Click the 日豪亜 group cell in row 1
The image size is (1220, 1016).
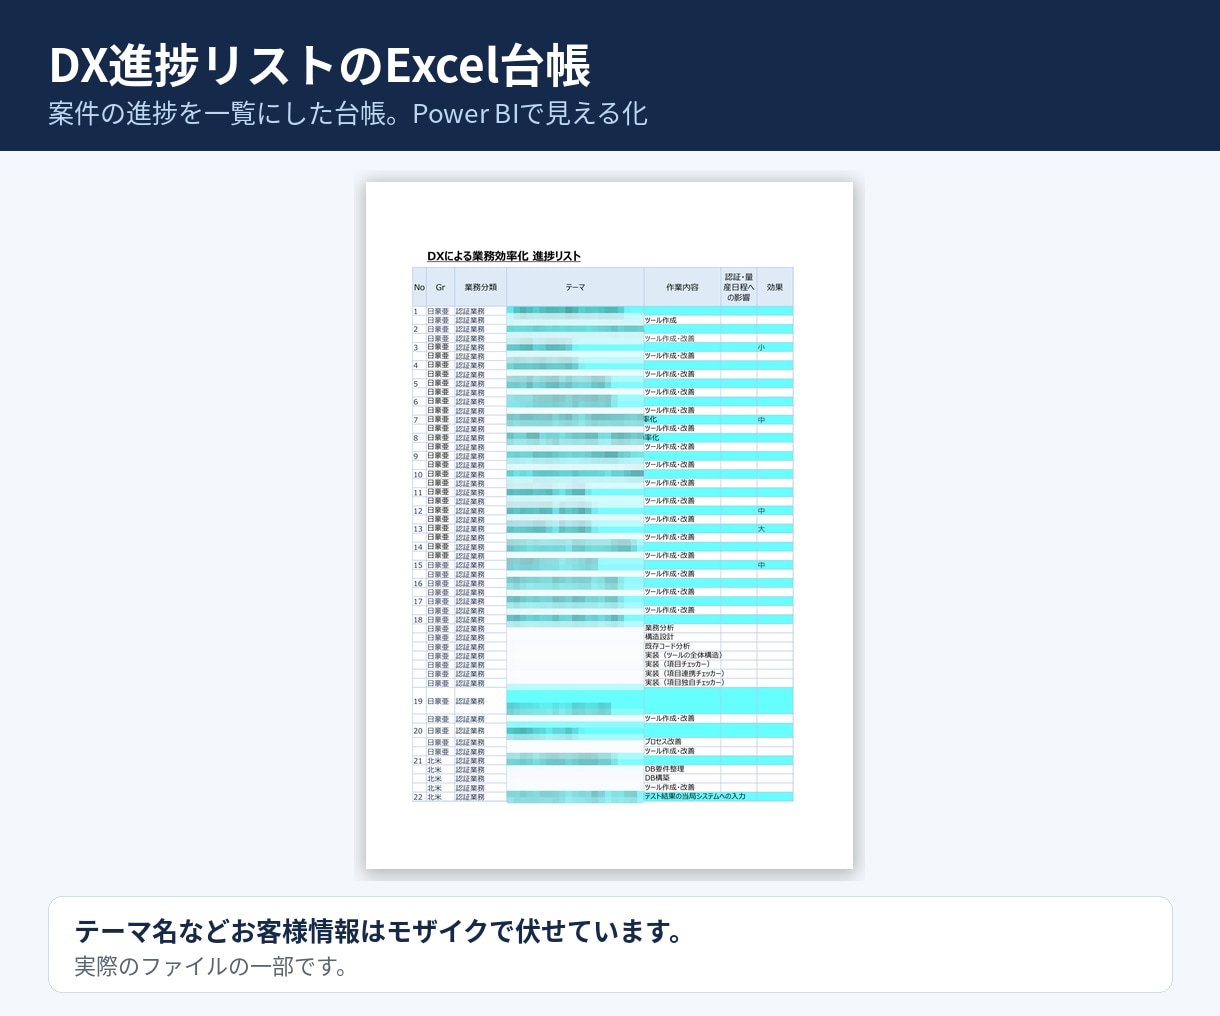click(440, 311)
